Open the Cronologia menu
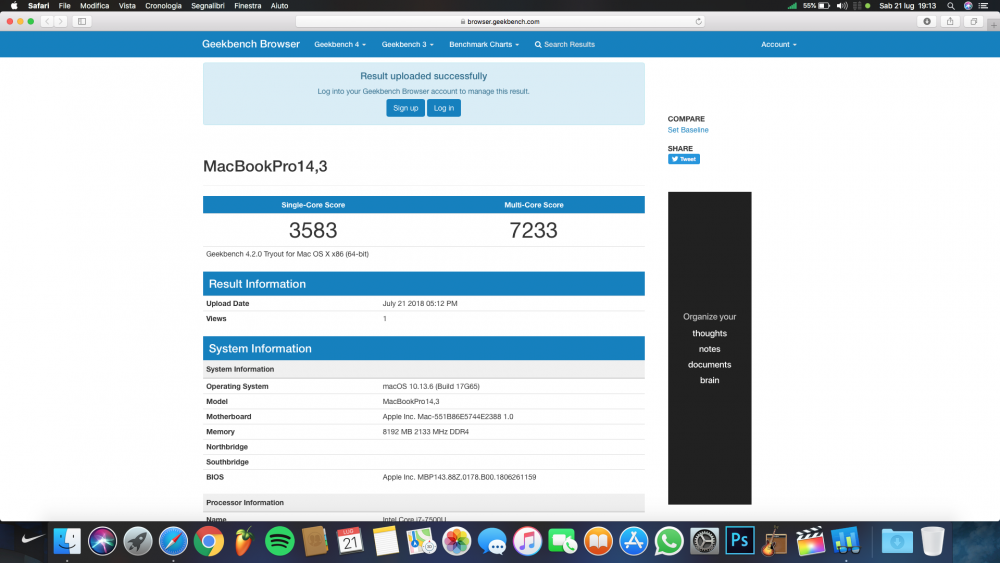1000x563 pixels. pos(163,6)
